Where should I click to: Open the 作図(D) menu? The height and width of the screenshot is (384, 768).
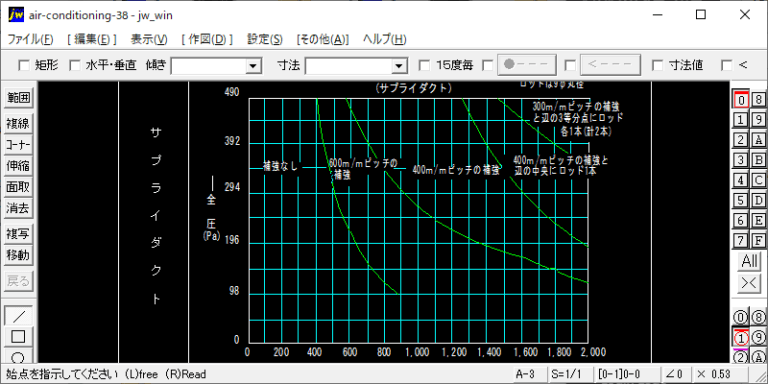pos(207,39)
